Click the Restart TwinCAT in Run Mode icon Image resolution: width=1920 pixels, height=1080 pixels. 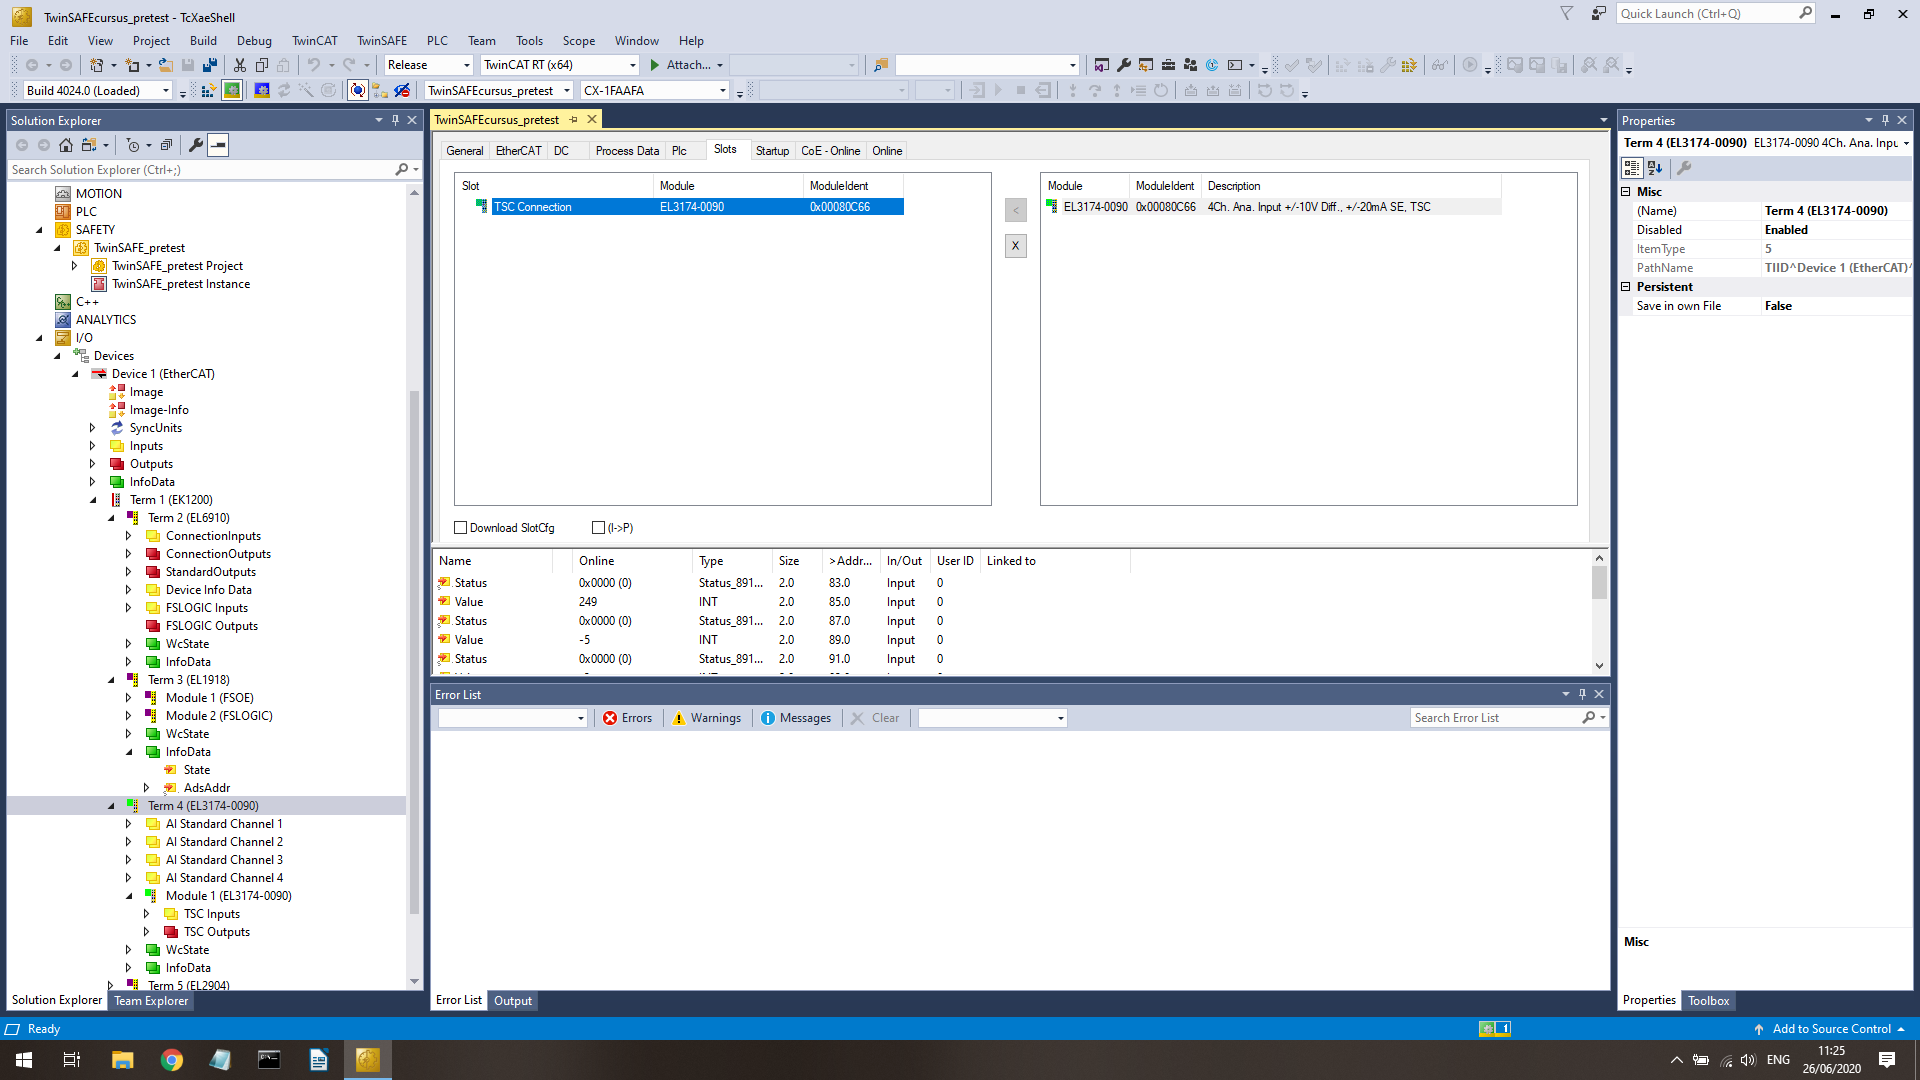coord(232,91)
